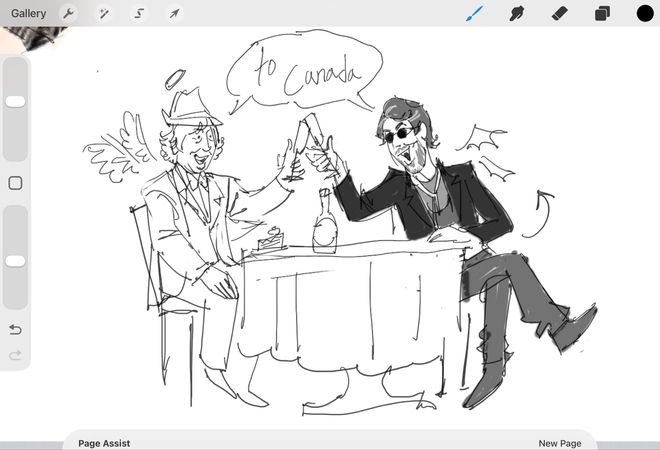Activate the Selection tool

pos(139,14)
